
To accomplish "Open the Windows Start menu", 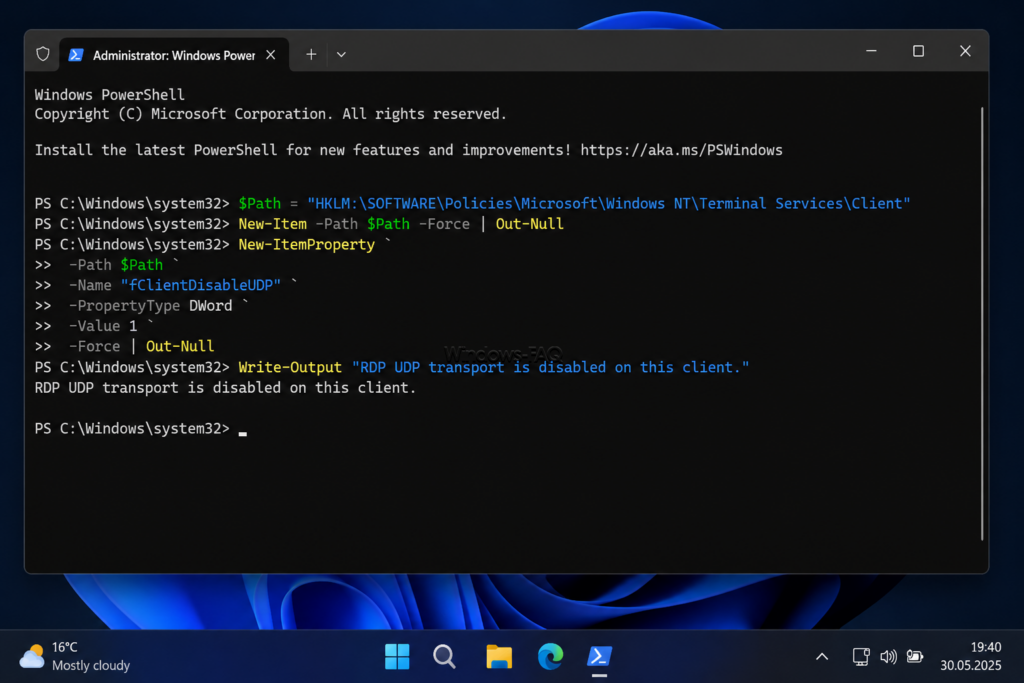I will click(x=397, y=656).
